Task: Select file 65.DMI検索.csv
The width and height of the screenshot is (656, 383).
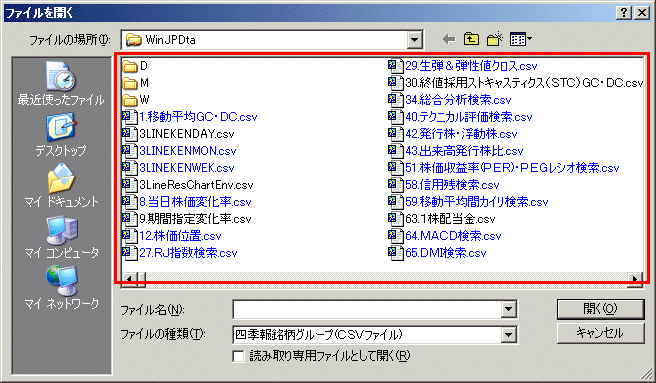Action: point(446,253)
